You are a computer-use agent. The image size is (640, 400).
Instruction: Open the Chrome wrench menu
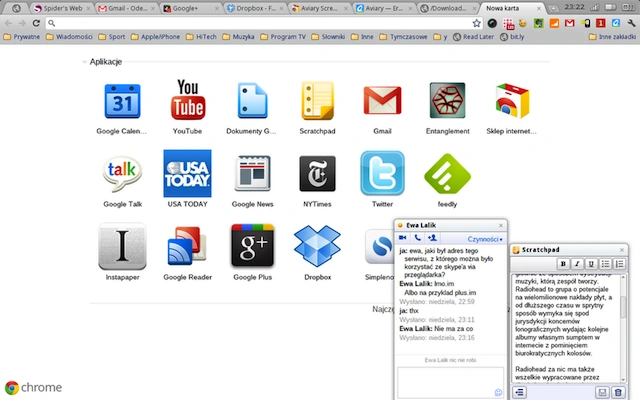(631, 23)
